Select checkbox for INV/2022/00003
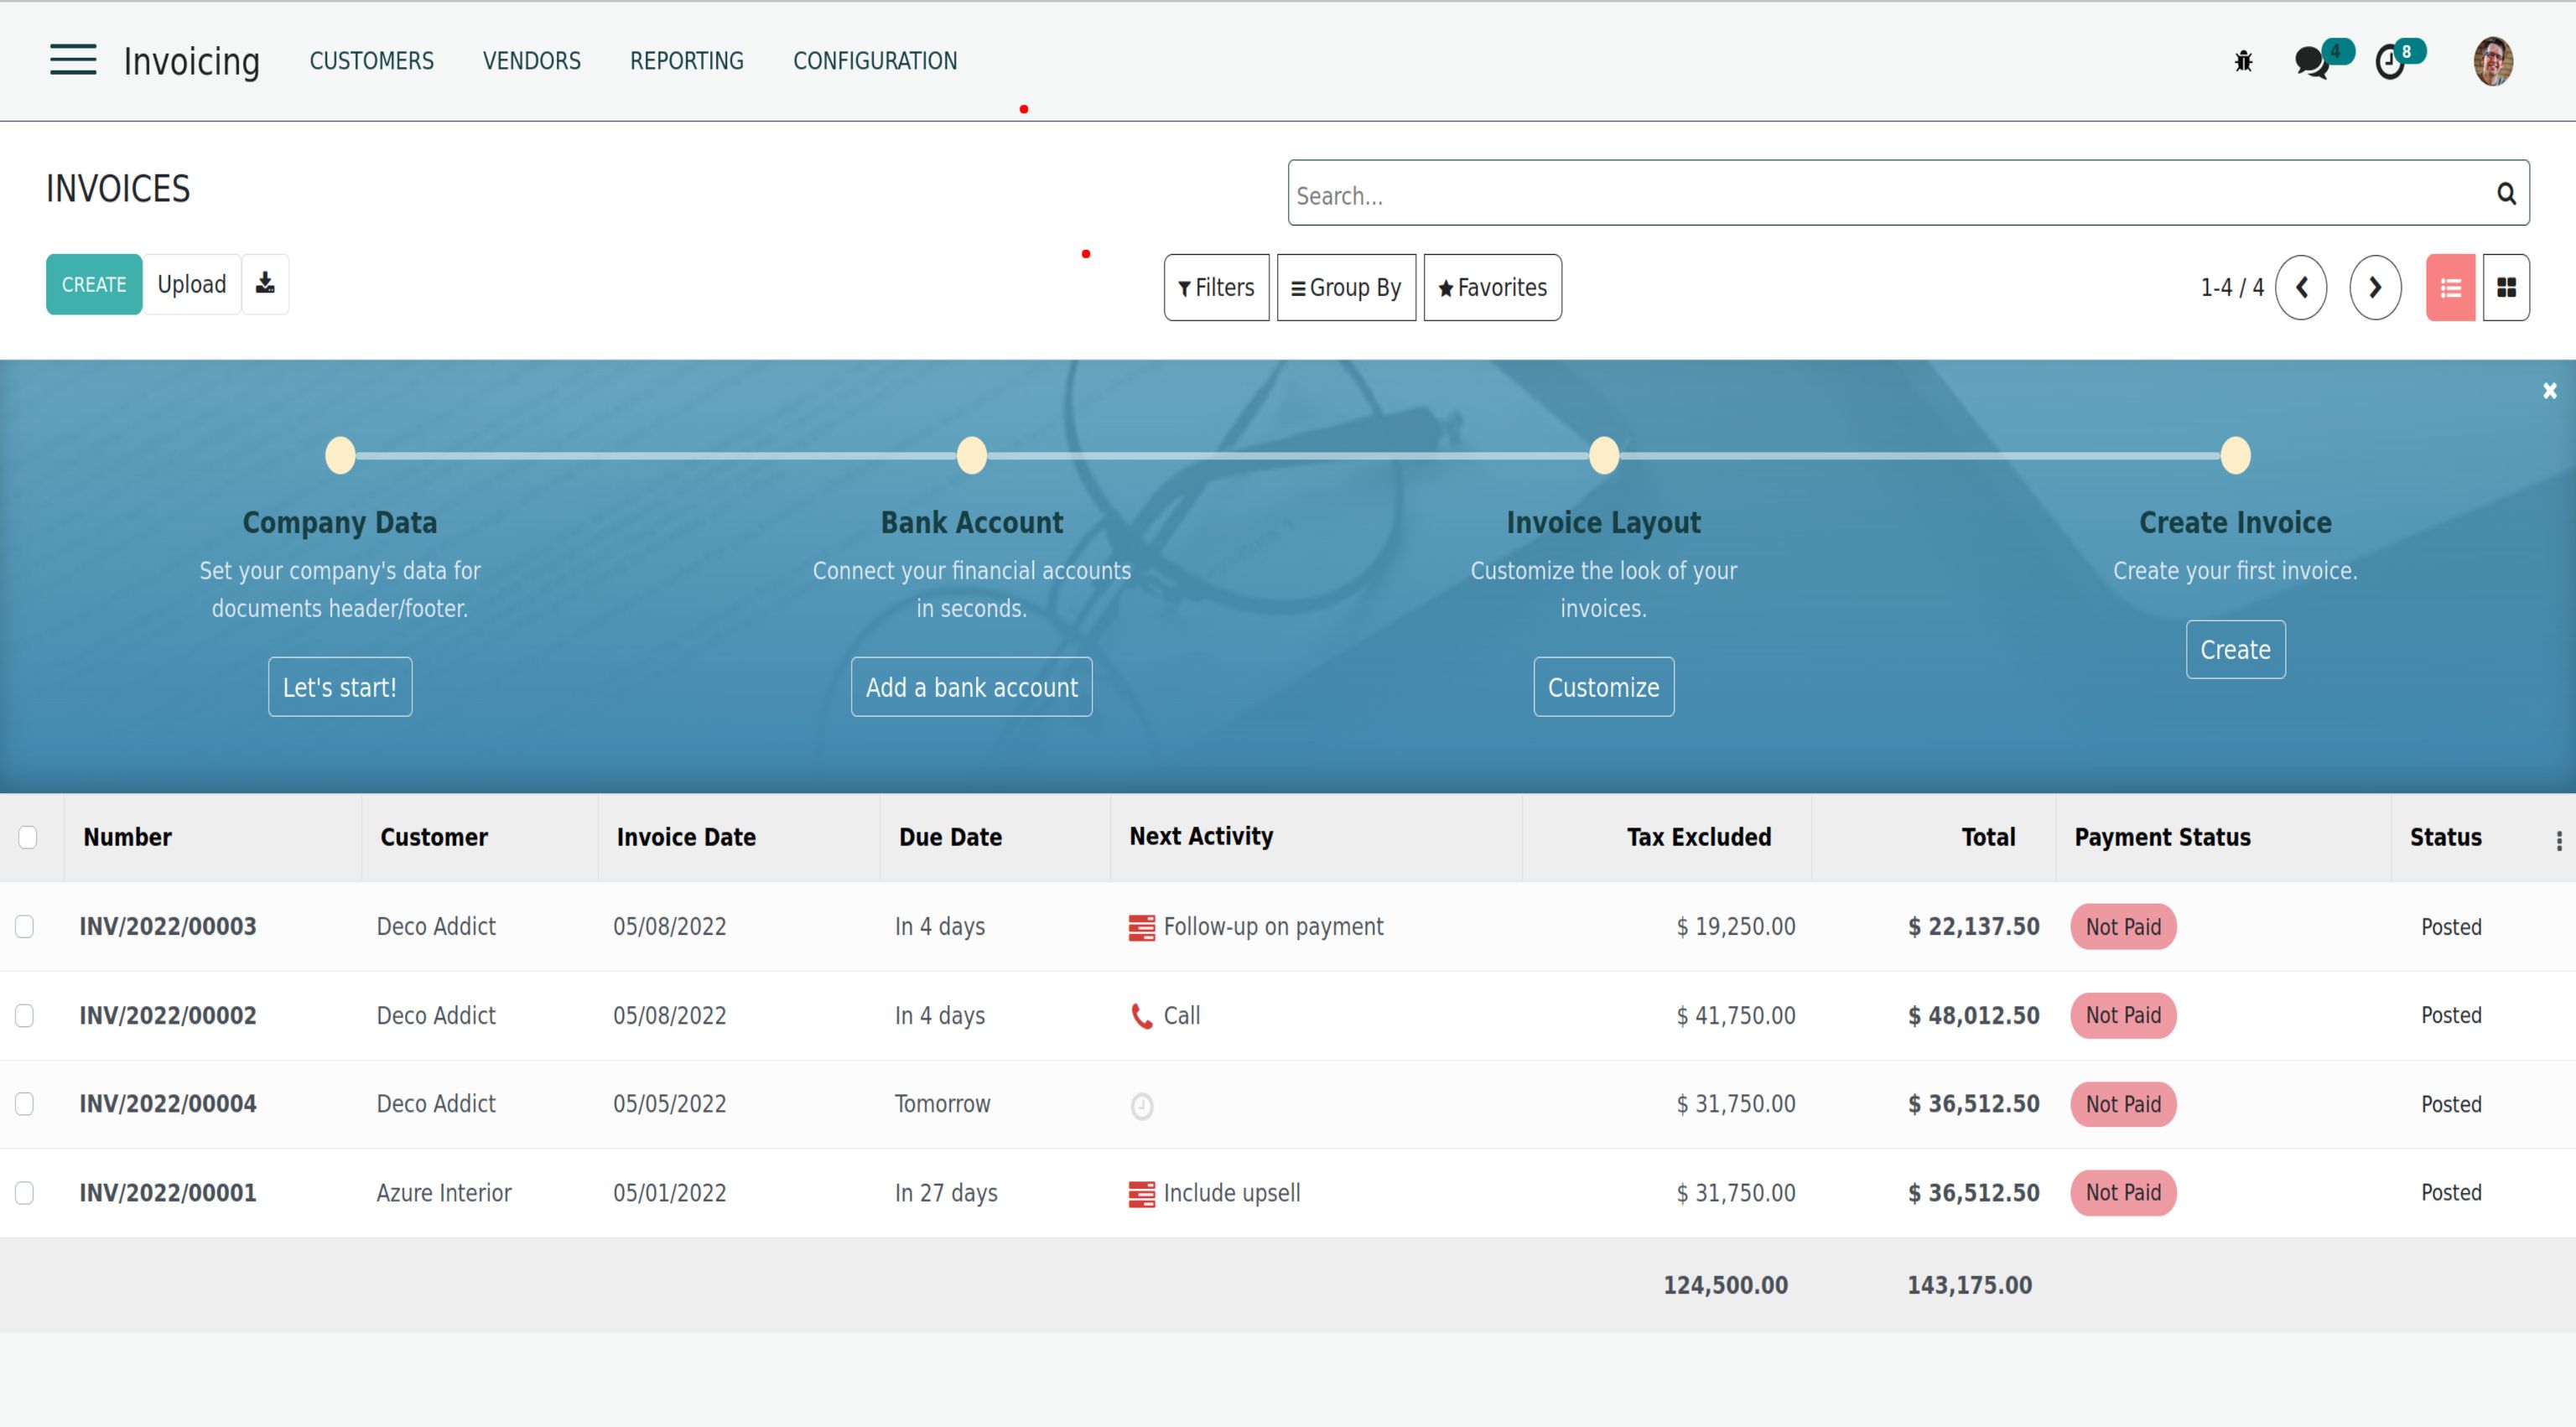 click(25, 927)
